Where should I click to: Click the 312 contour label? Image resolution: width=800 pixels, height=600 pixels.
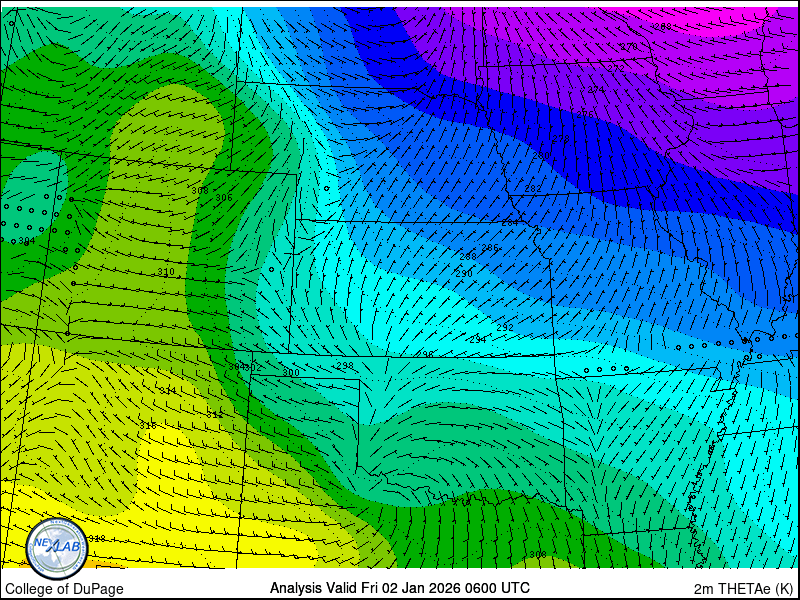coord(215,415)
